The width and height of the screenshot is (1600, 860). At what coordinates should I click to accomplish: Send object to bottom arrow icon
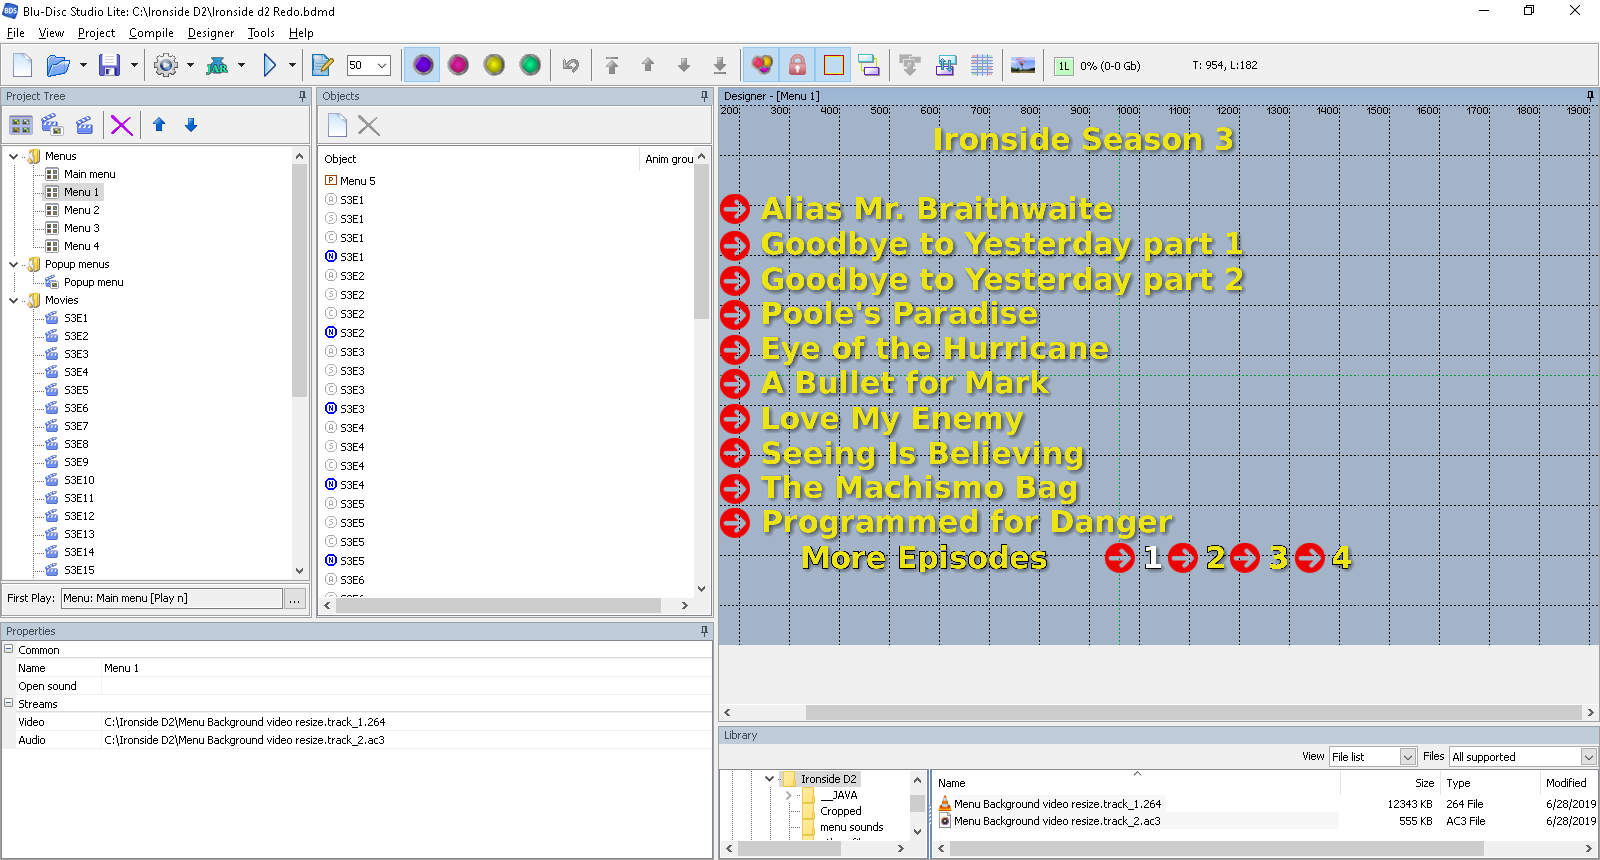(x=720, y=66)
